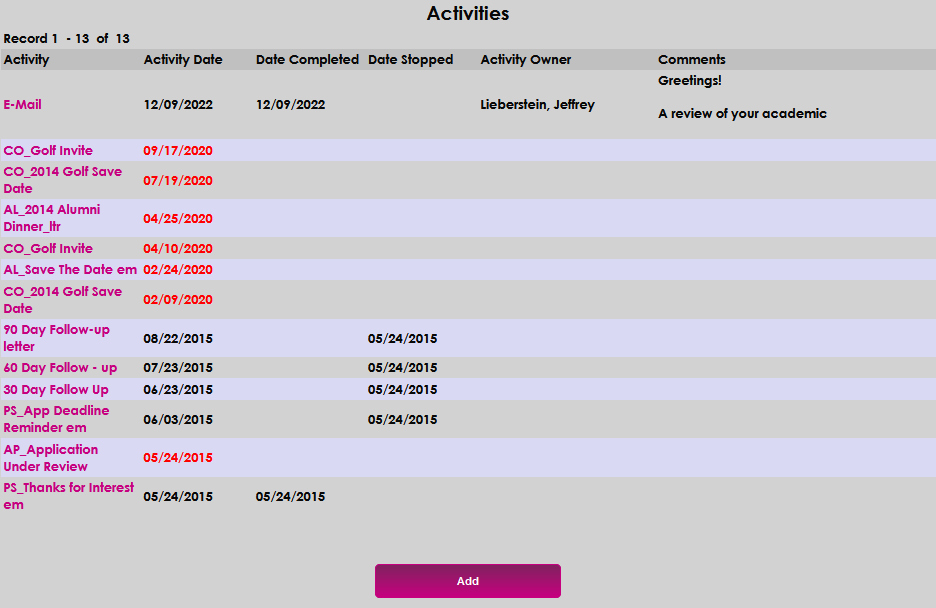The width and height of the screenshot is (936, 608).
Task: Click the Date Completed column header
Action: (307, 59)
